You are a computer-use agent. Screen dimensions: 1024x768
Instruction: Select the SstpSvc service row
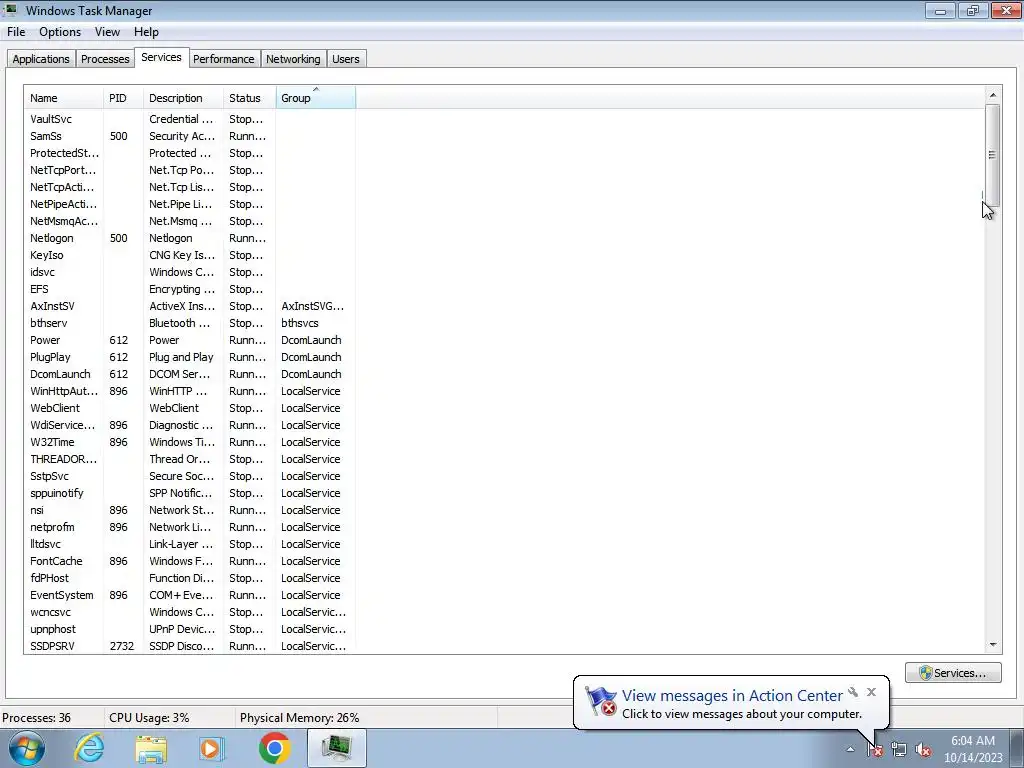click(x=189, y=475)
